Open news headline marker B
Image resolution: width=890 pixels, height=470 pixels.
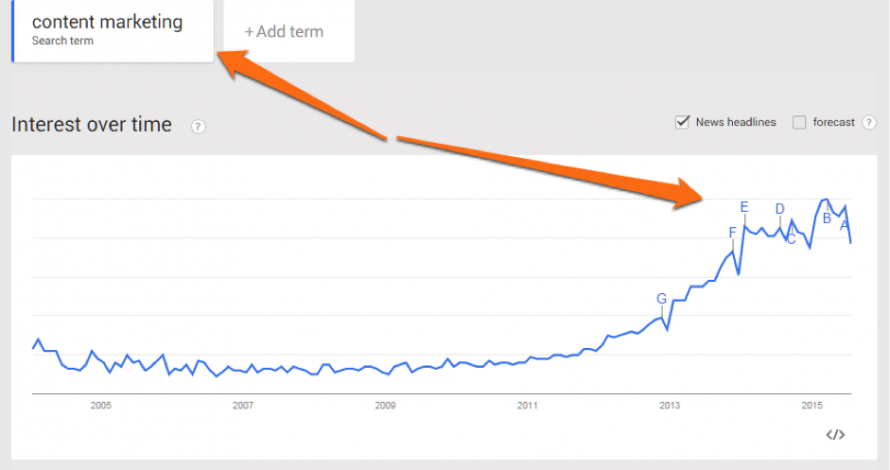827,218
